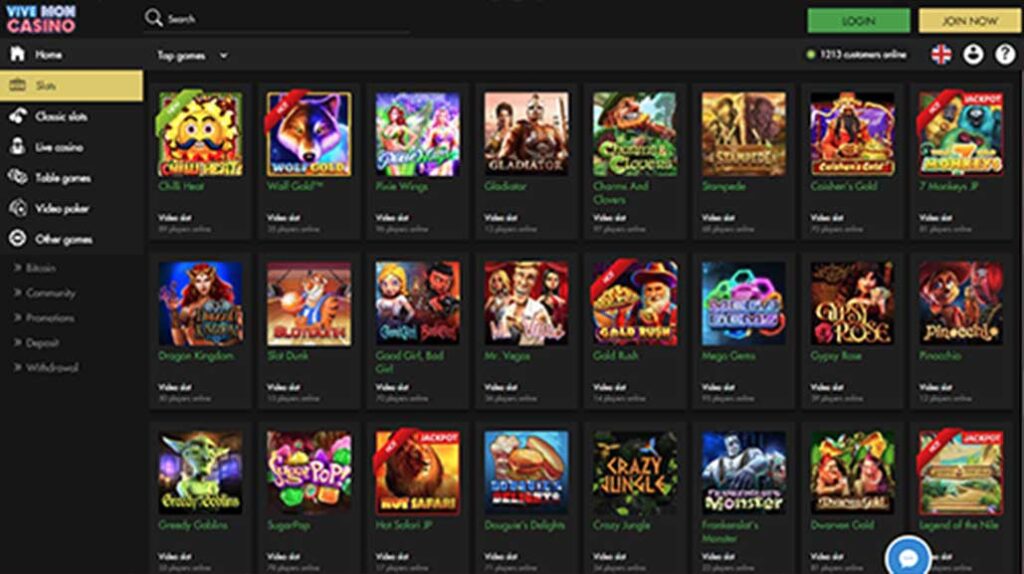1024x574 pixels.
Task: Click the JOIN NOW button
Action: tap(969, 21)
